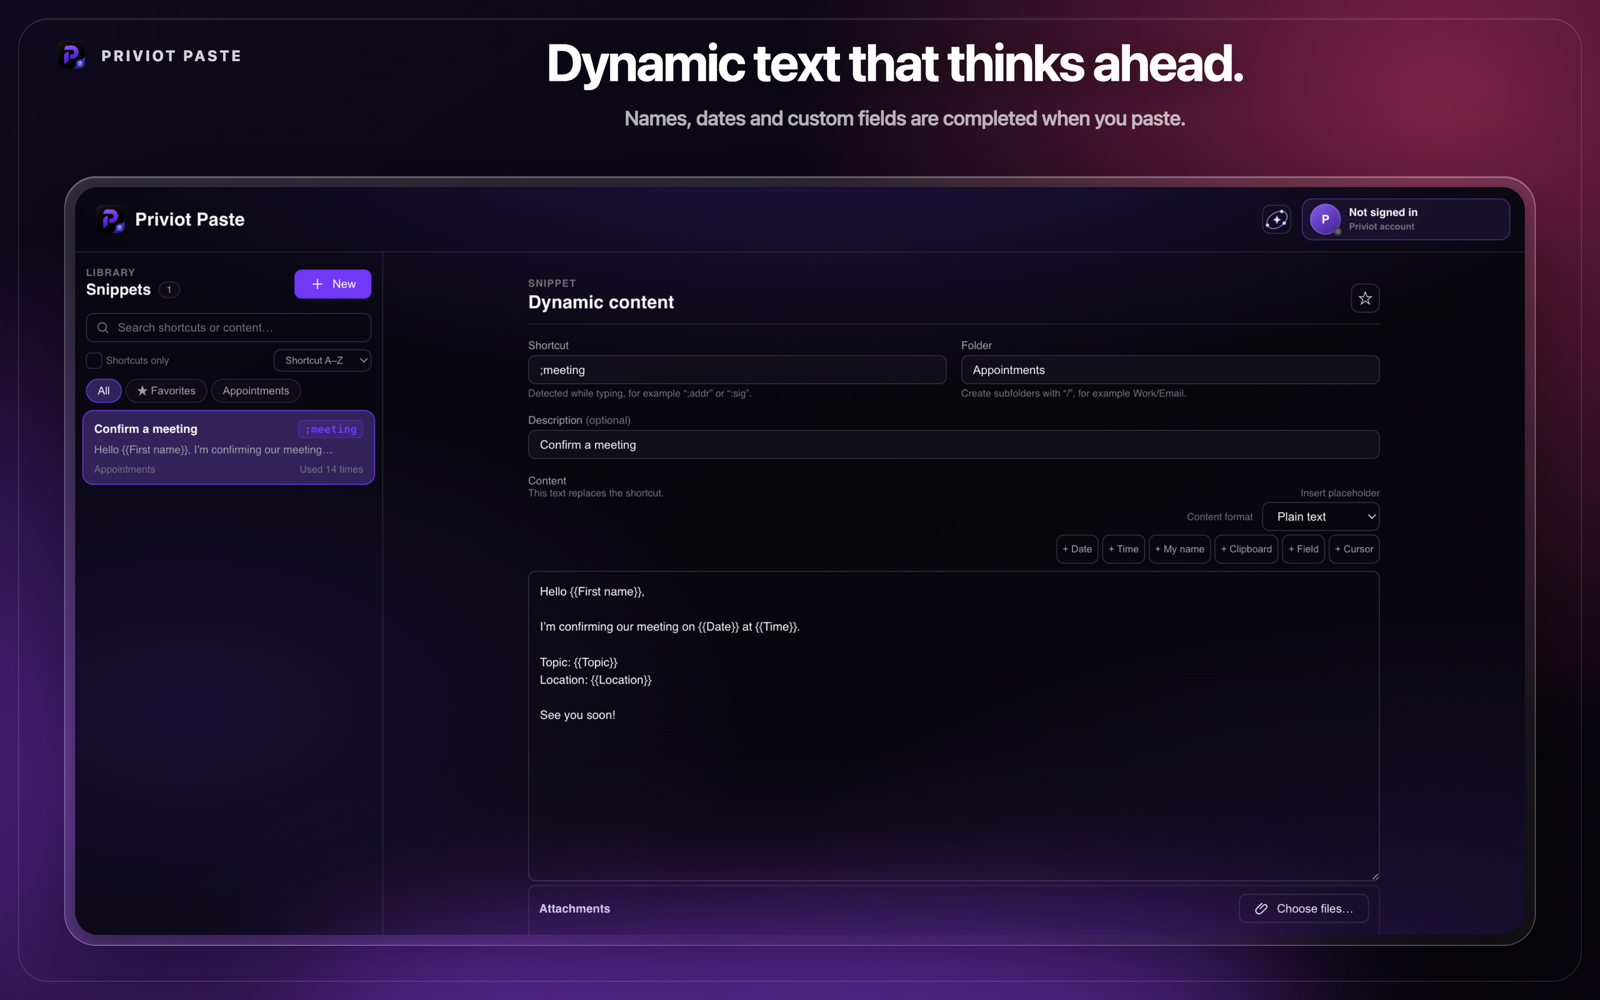
Task: Click the Priviot Paste logo in the app header
Action: coord(111,219)
